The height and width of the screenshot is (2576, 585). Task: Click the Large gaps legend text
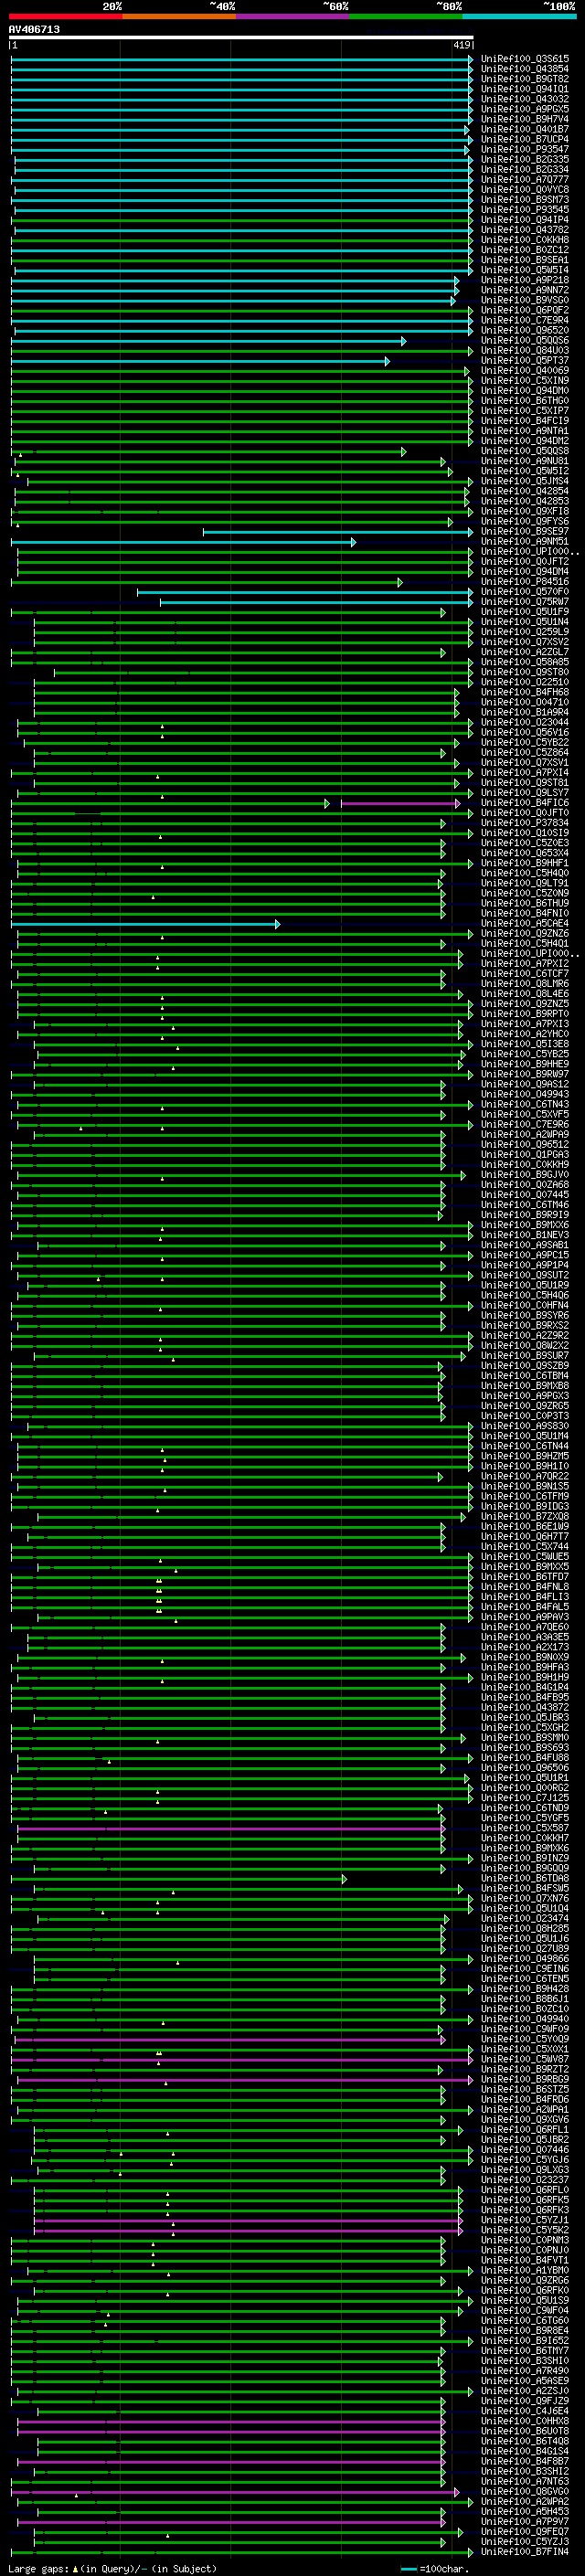[x=111, y=2568]
